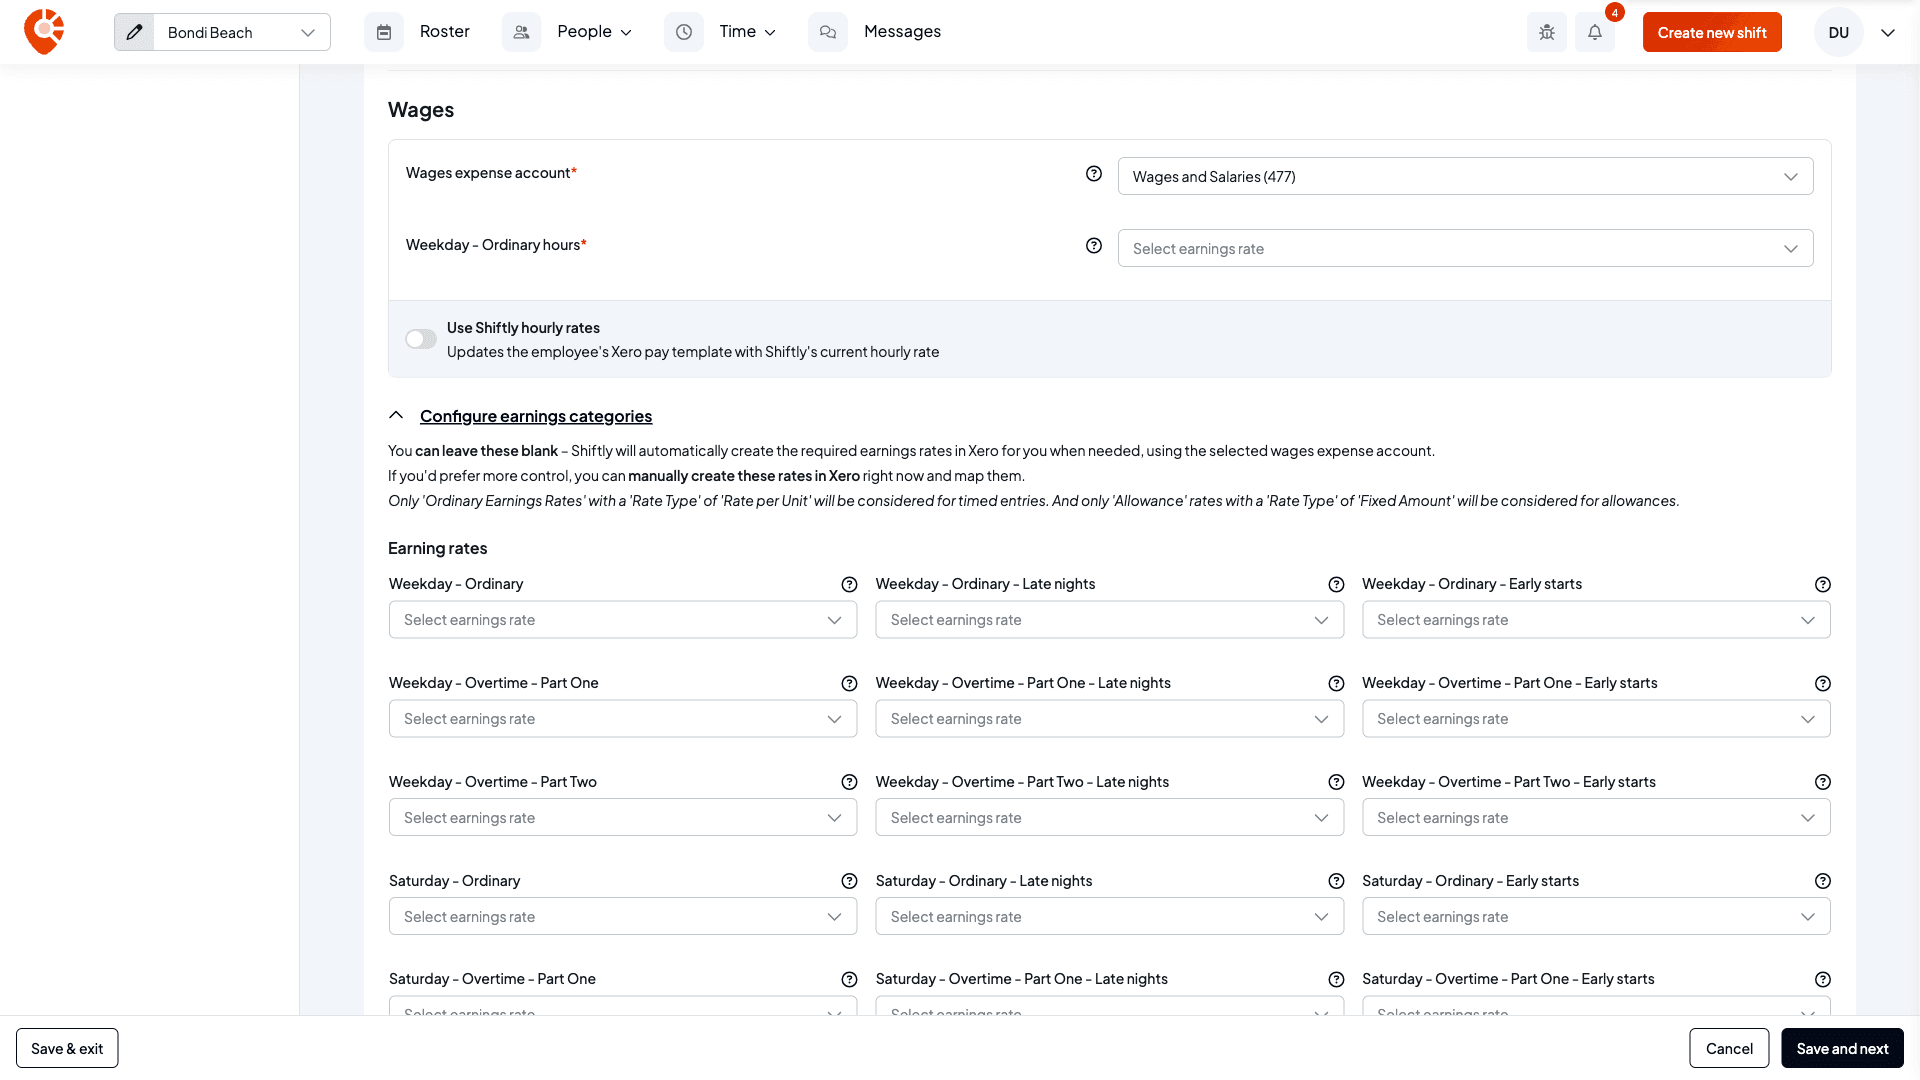
Task: Click help icon for Saturday - Overtime - Part One - Late nights
Action: point(1336,980)
